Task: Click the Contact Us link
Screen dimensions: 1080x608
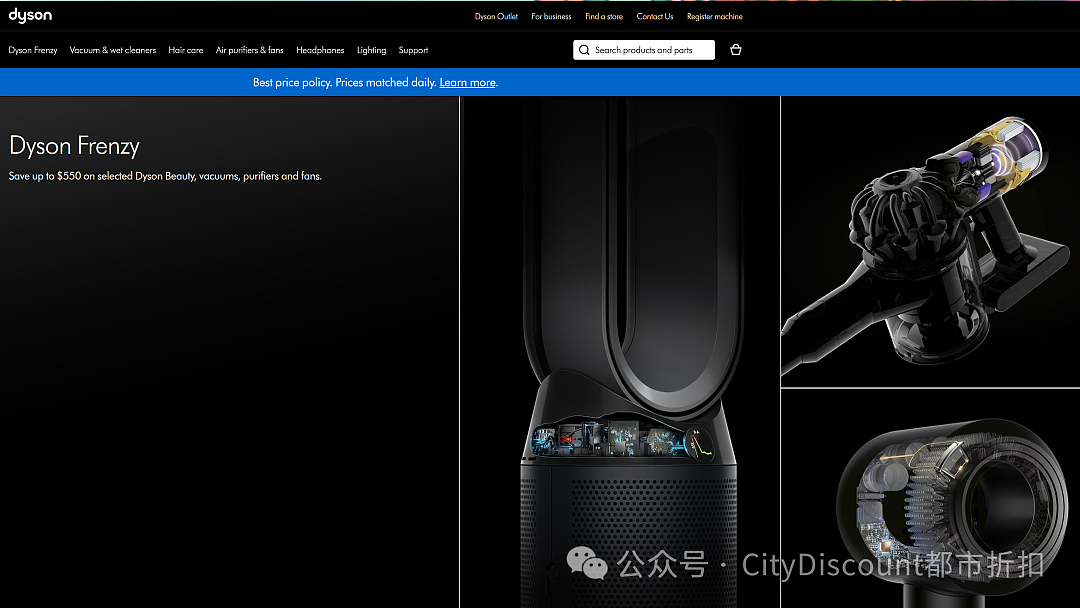Action: 655,17
